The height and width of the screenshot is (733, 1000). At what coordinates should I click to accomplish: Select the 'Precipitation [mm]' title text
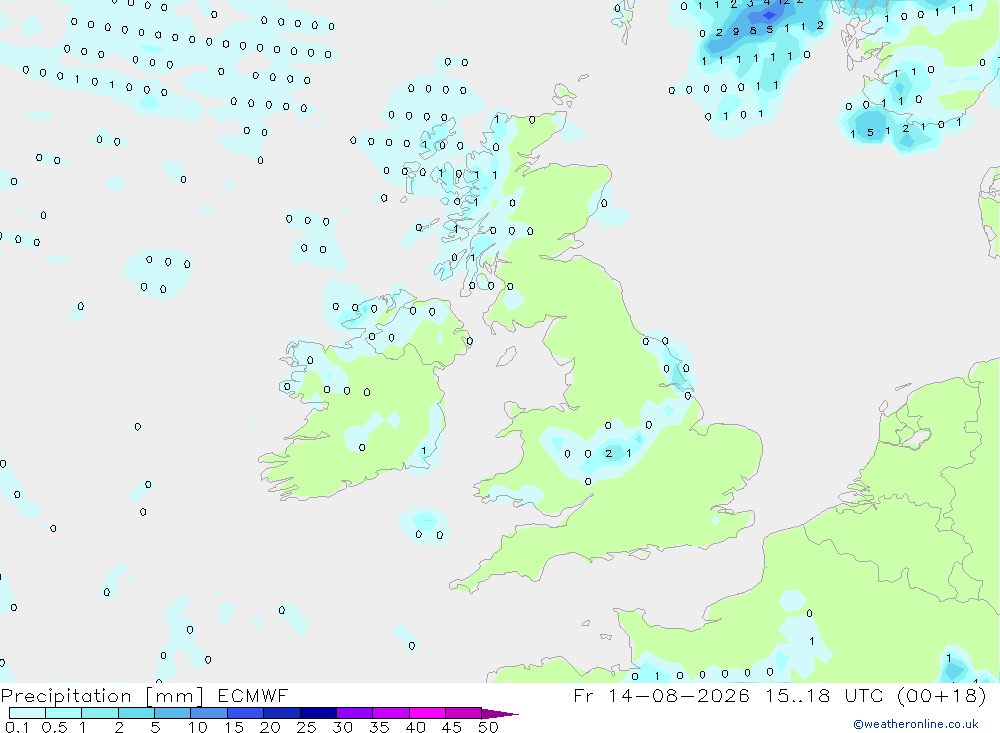tap(102, 696)
